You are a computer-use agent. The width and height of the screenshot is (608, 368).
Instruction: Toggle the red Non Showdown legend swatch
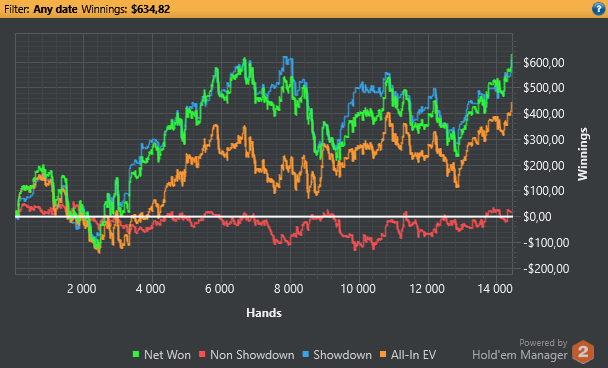point(202,354)
